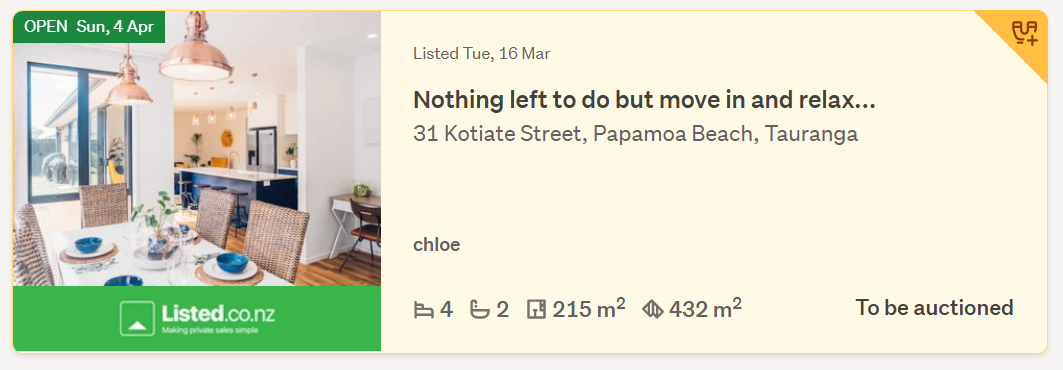Viewport: 1063px width, 370px height.
Task: Click the bedroom bed icon
Action: point(424,310)
